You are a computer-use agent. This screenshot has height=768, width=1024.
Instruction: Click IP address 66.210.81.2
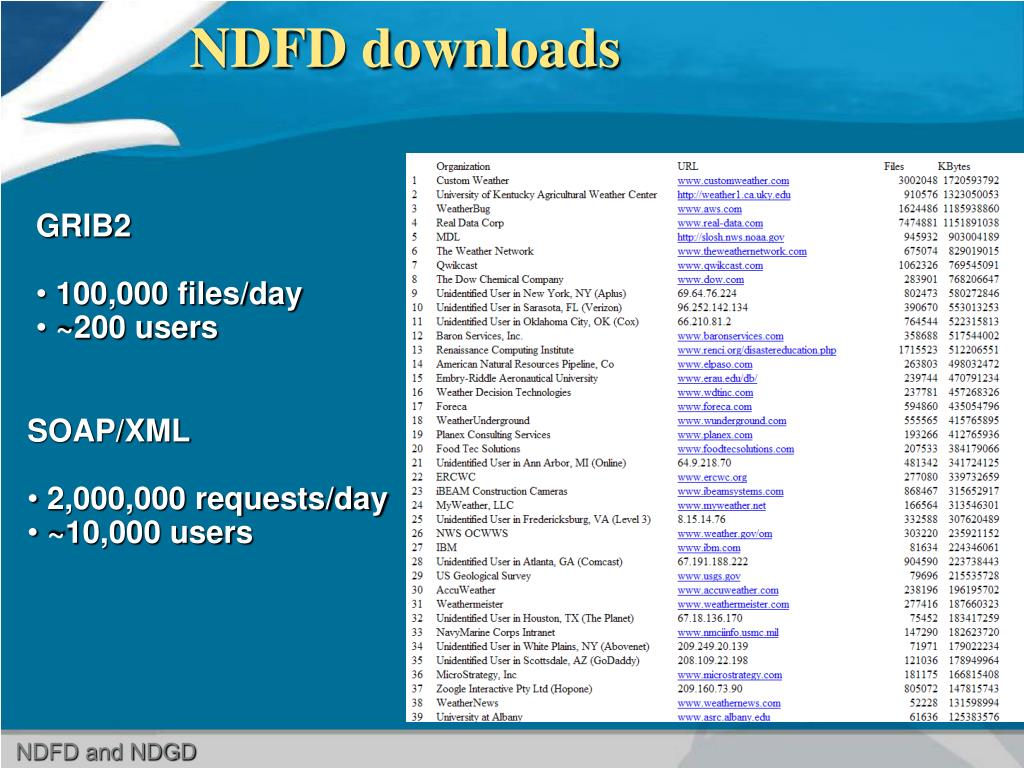click(704, 322)
